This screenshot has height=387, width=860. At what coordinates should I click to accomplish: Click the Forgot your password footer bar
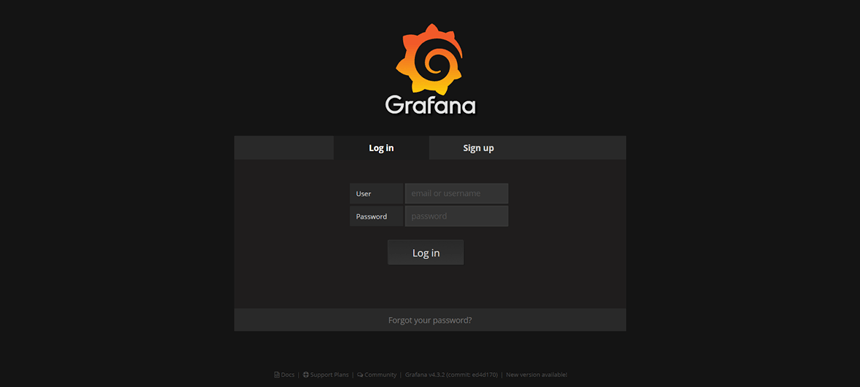[x=430, y=320]
